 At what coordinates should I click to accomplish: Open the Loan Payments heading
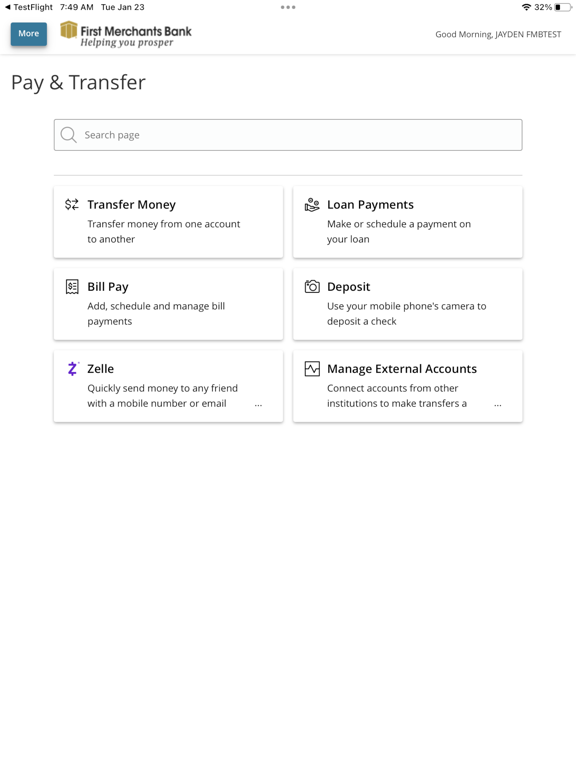click(x=370, y=204)
